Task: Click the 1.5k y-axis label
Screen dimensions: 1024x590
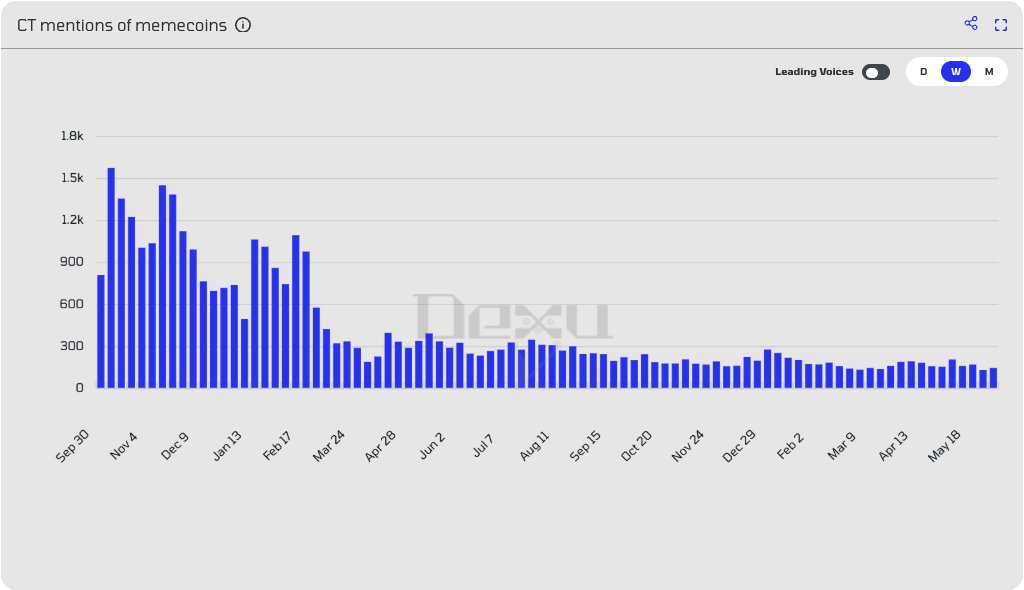Action: [72, 178]
